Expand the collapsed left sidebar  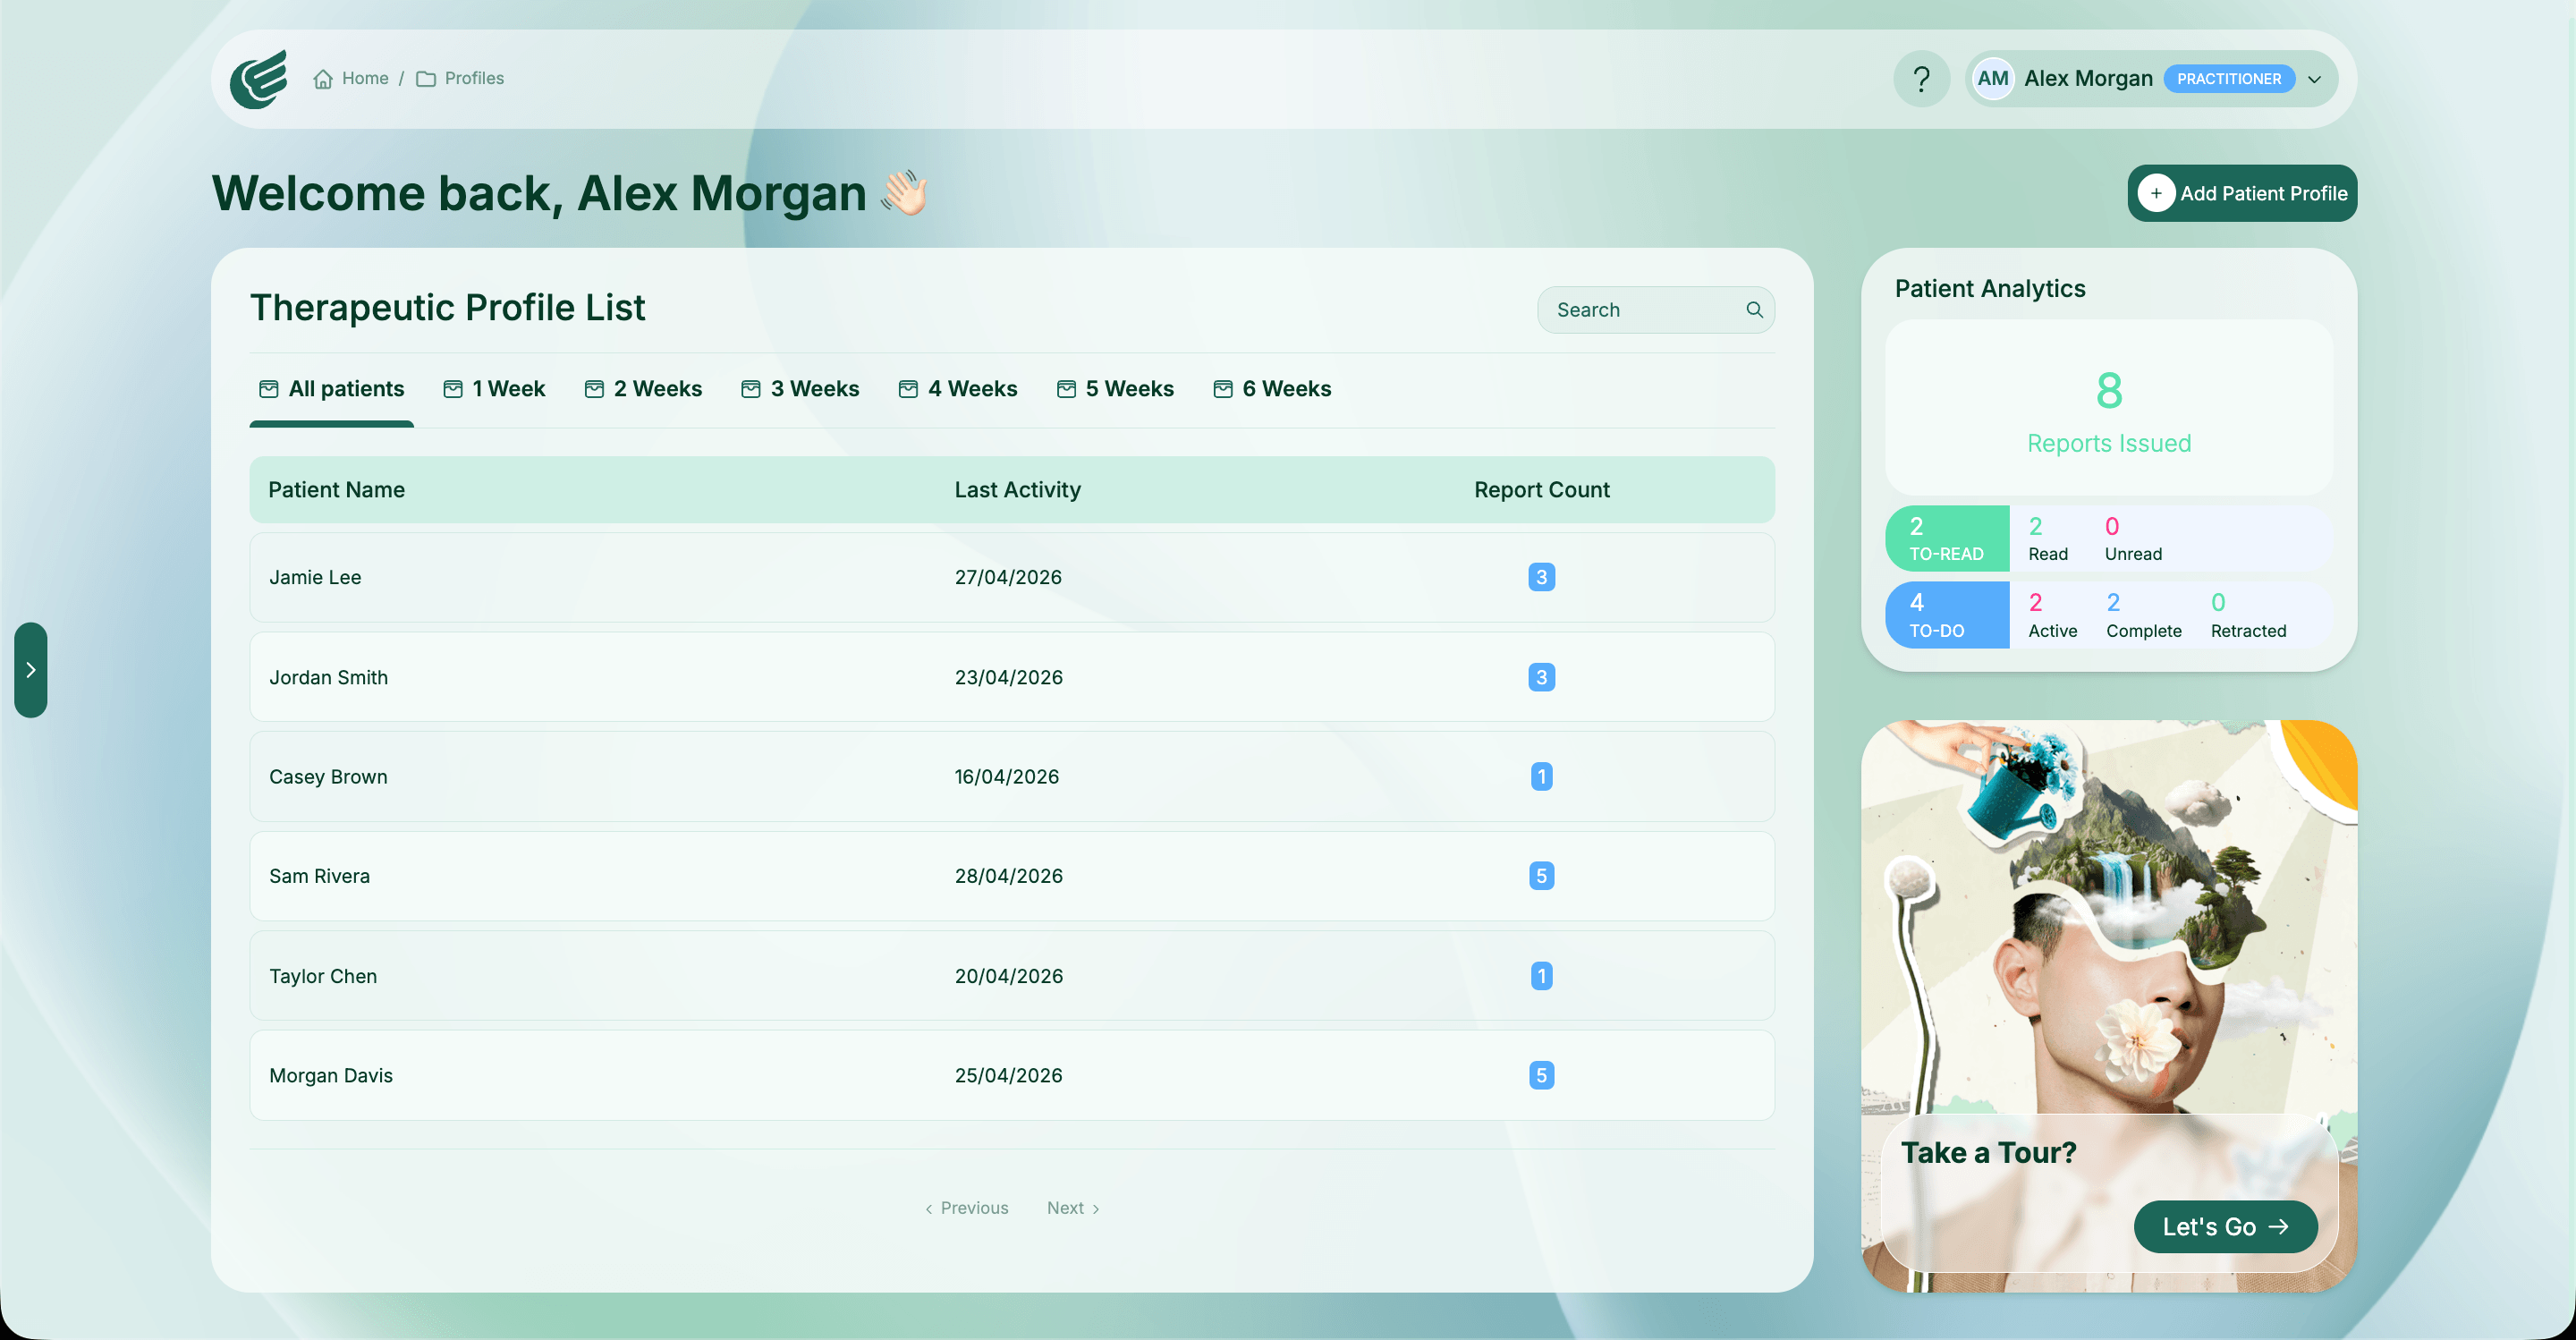click(x=31, y=670)
